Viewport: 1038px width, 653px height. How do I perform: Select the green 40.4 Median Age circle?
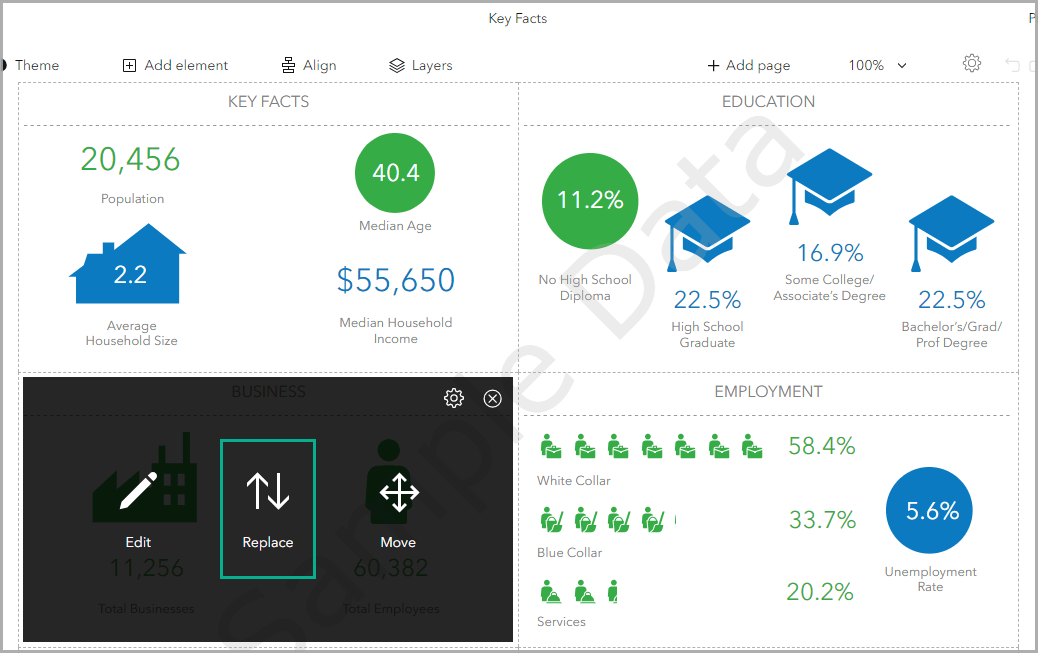[x=395, y=173]
